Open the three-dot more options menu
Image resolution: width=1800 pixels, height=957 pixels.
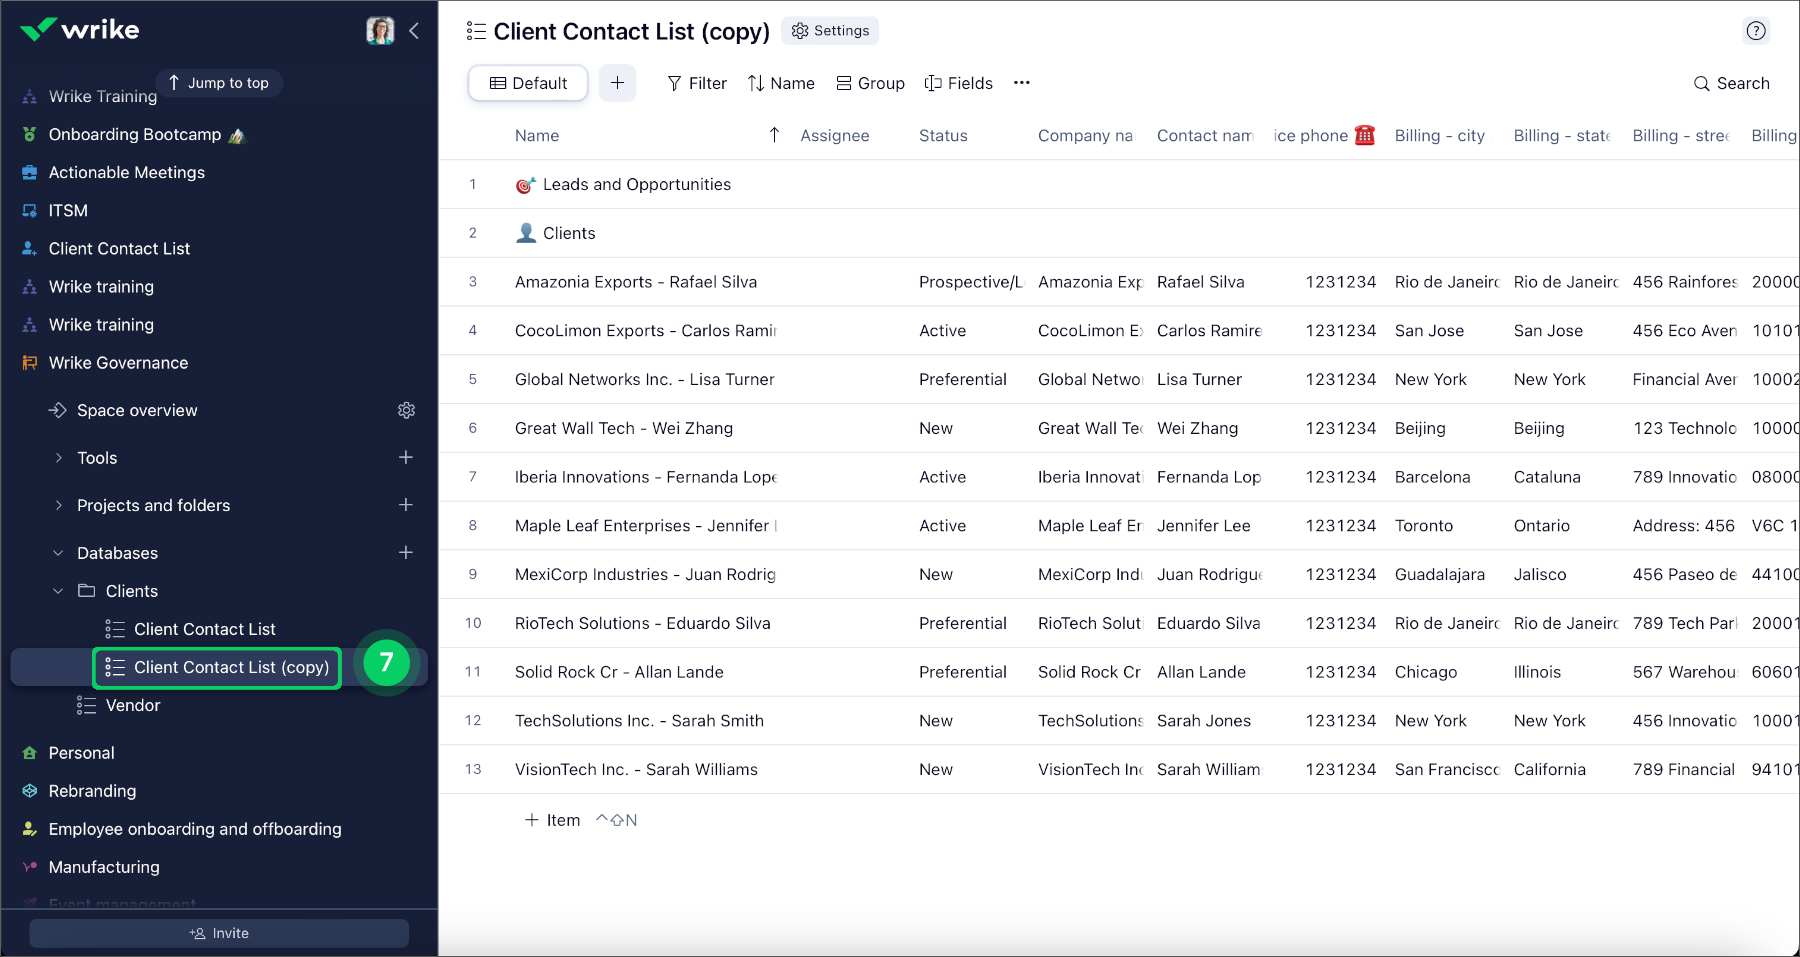[1021, 83]
